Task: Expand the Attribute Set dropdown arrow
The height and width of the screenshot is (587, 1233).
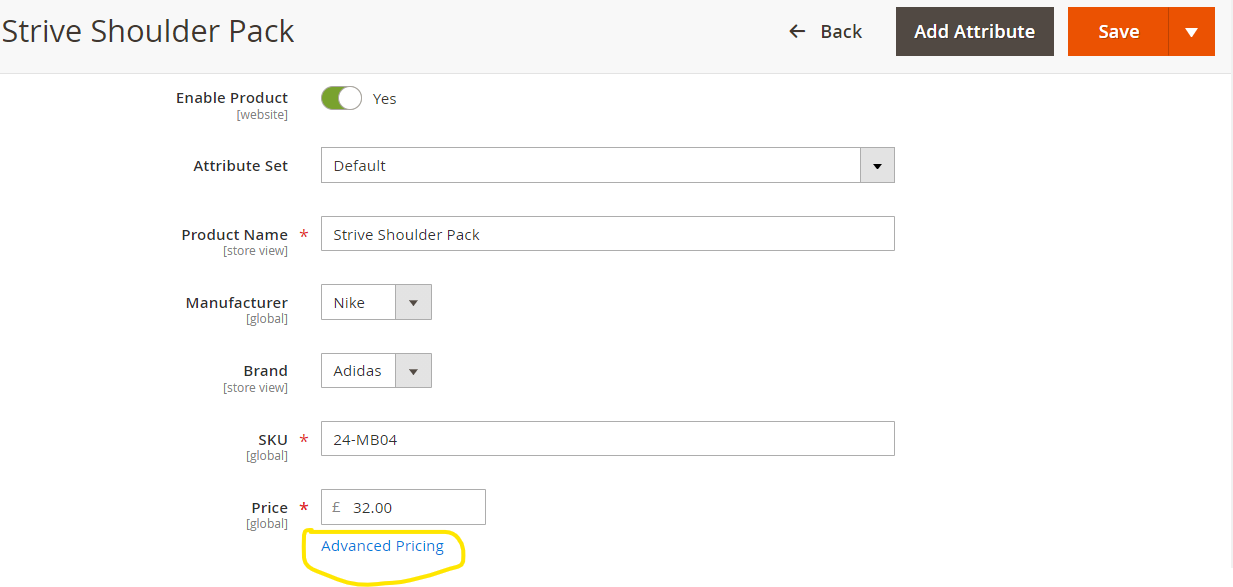Action: pos(877,166)
